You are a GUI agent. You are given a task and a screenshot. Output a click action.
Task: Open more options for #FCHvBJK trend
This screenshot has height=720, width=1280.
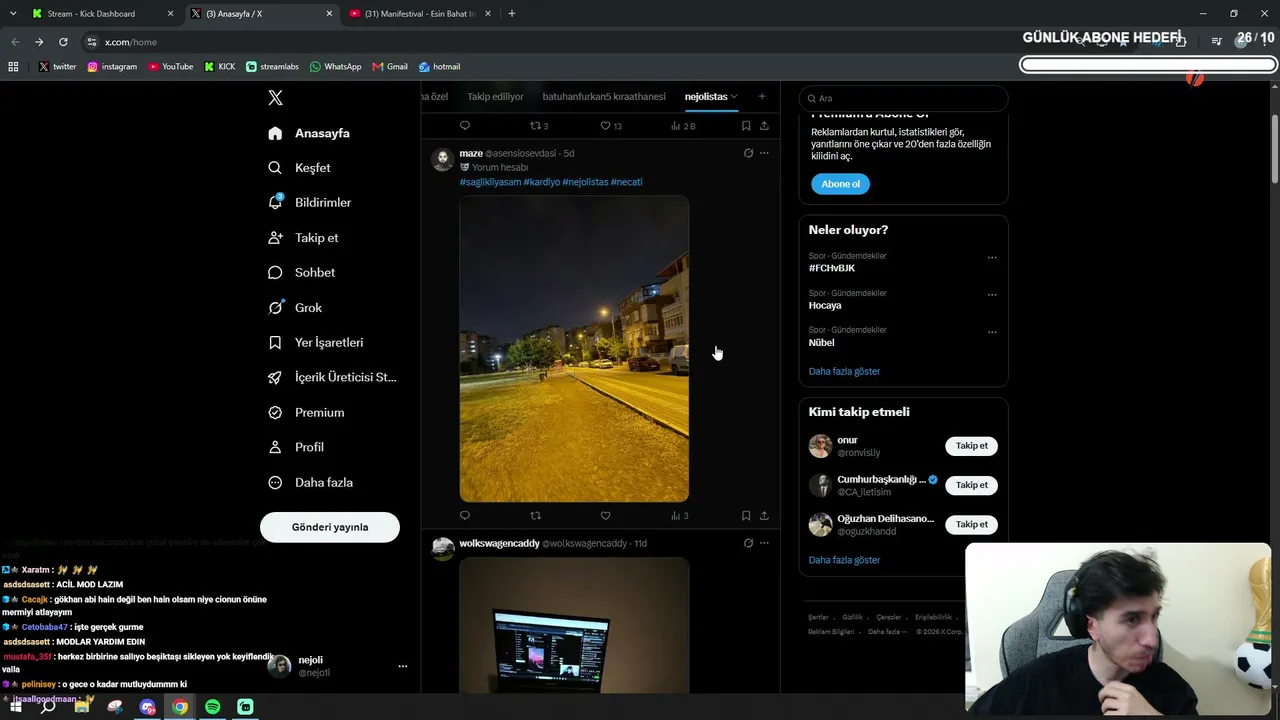click(x=992, y=257)
